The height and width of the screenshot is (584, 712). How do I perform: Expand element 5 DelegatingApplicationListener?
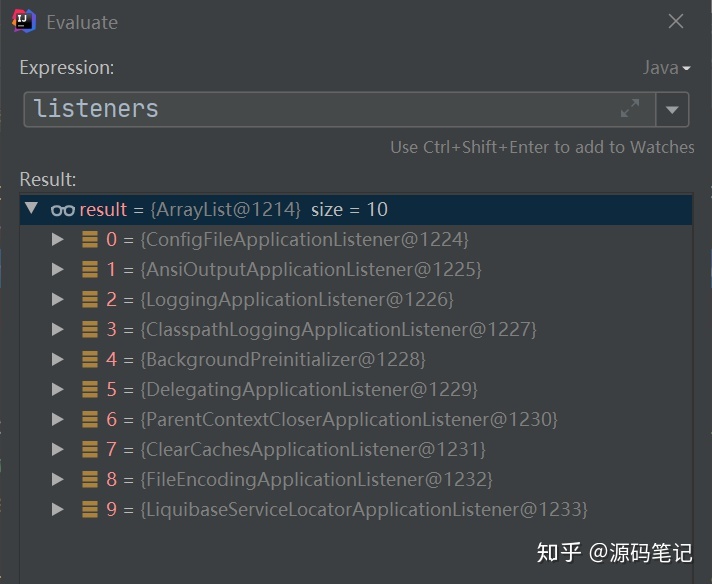point(58,389)
